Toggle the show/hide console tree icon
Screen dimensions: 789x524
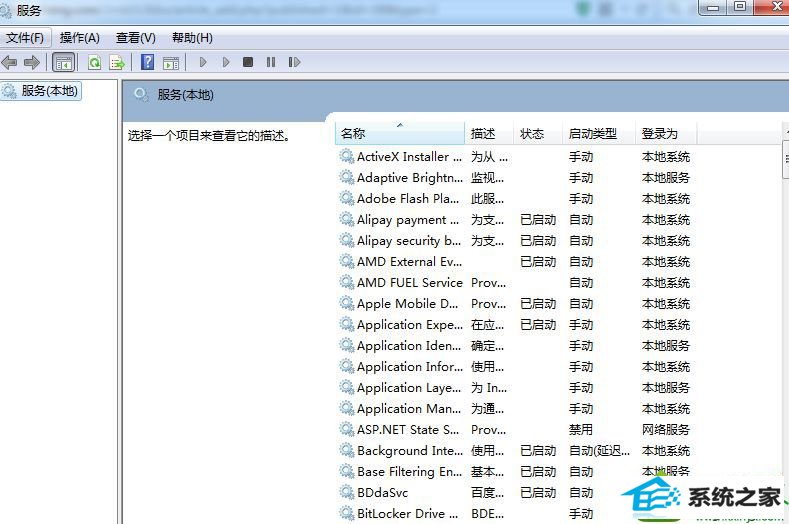[x=63, y=62]
